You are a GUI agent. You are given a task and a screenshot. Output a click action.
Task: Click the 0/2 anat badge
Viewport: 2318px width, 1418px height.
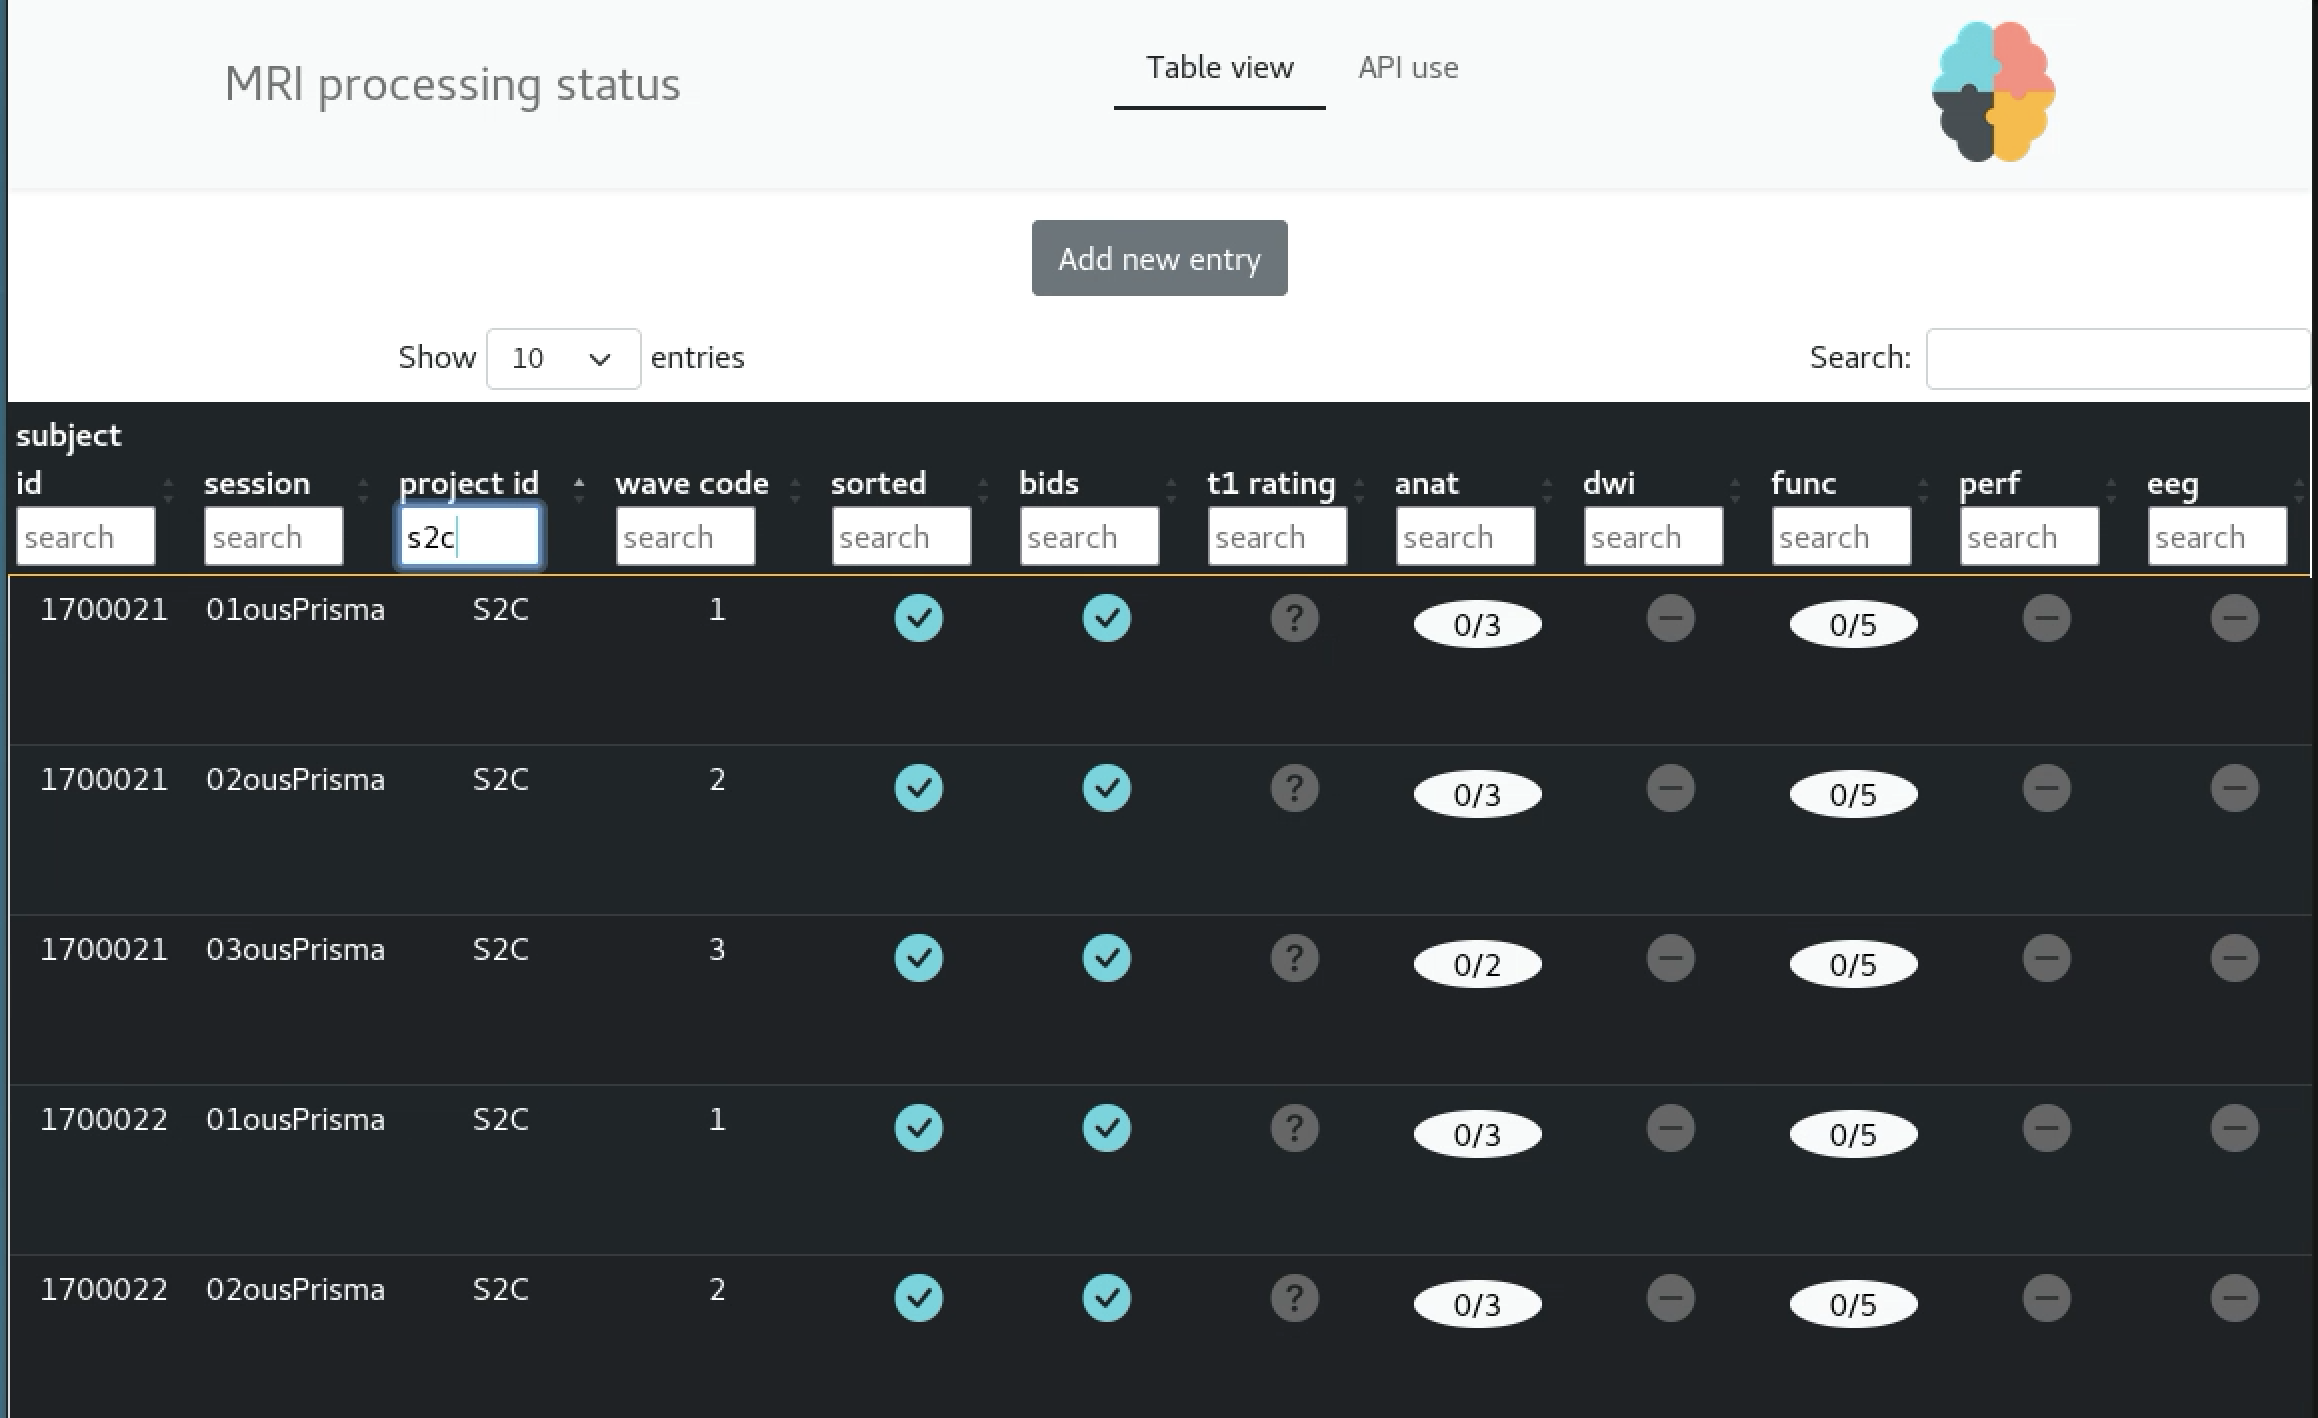pos(1477,964)
